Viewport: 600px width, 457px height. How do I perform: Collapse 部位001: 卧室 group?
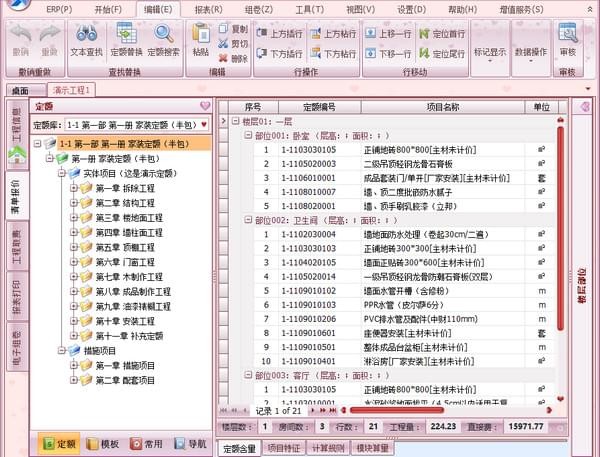coord(248,135)
